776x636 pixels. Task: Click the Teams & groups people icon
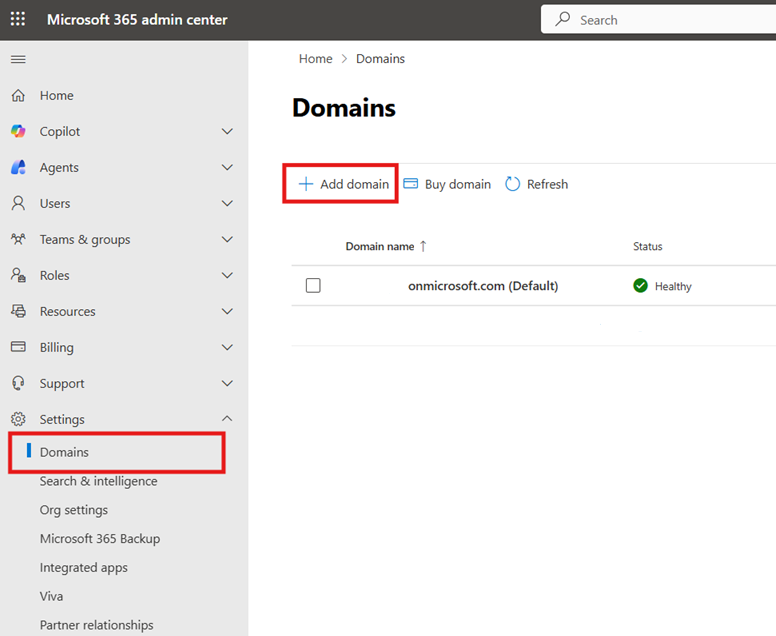pyautogui.click(x=18, y=240)
